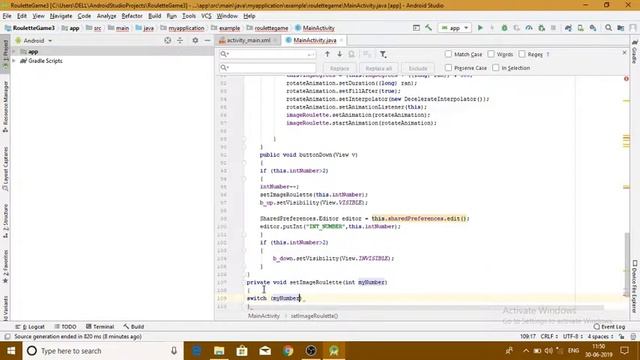Click the run window icon left of hammer
Image resolution: width=640 pixels, height=360 pixels.
click(x=416, y=28)
